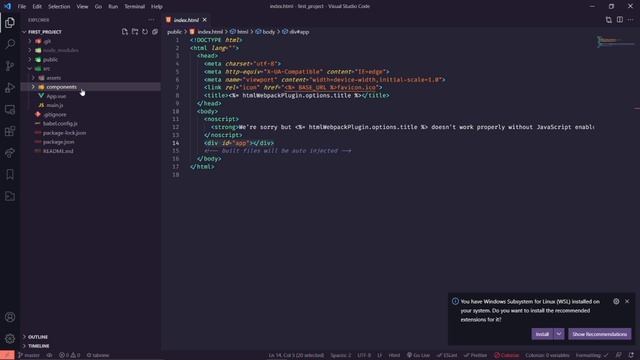The width and height of the screenshot is (640, 360).
Task: Click the public breadcrumb item
Action: pyautogui.click(x=174, y=32)
